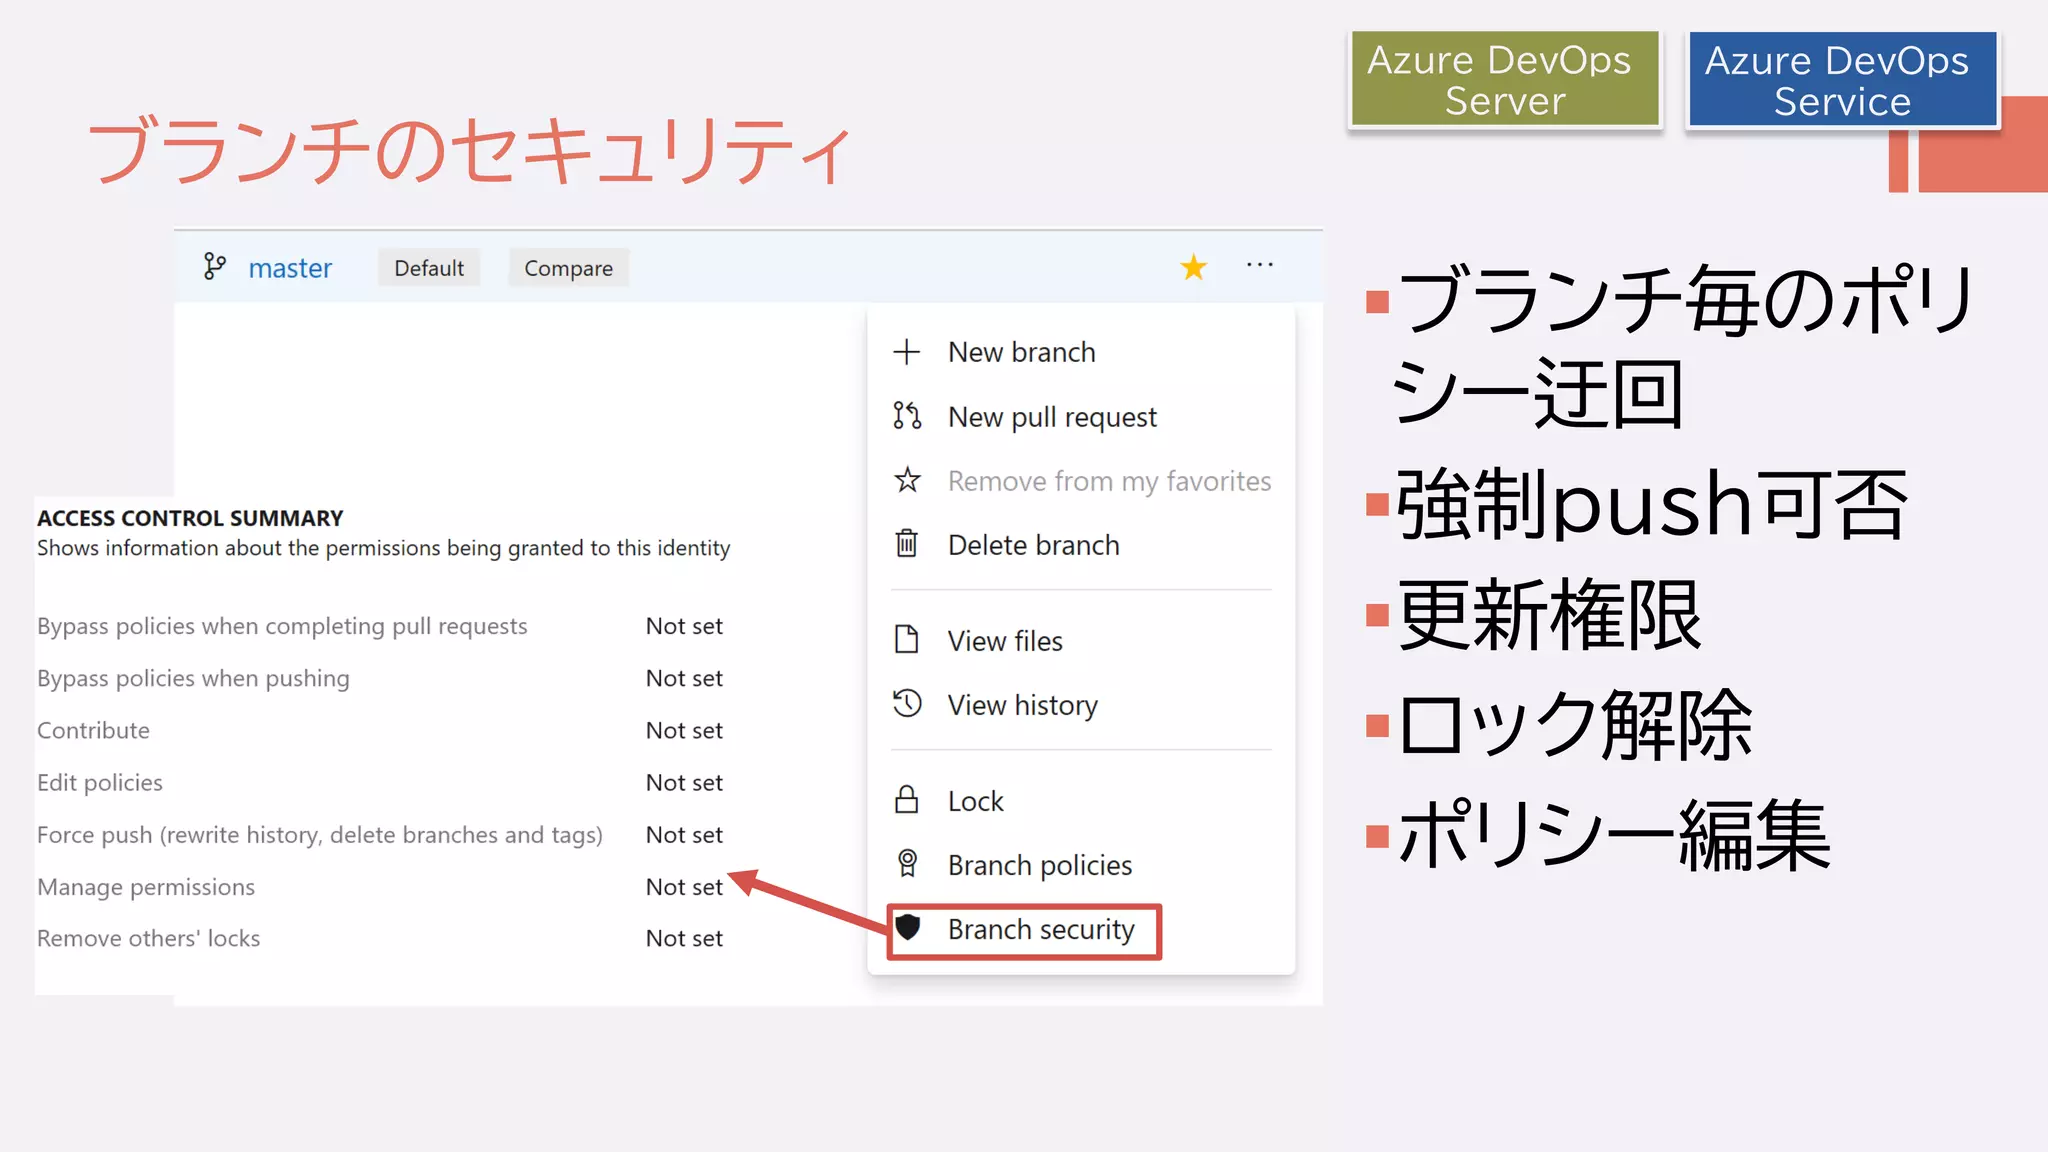Screen dimensions: 2048x1152
Task: Click the branch icon beside master
Action: [x=214, y=266]
